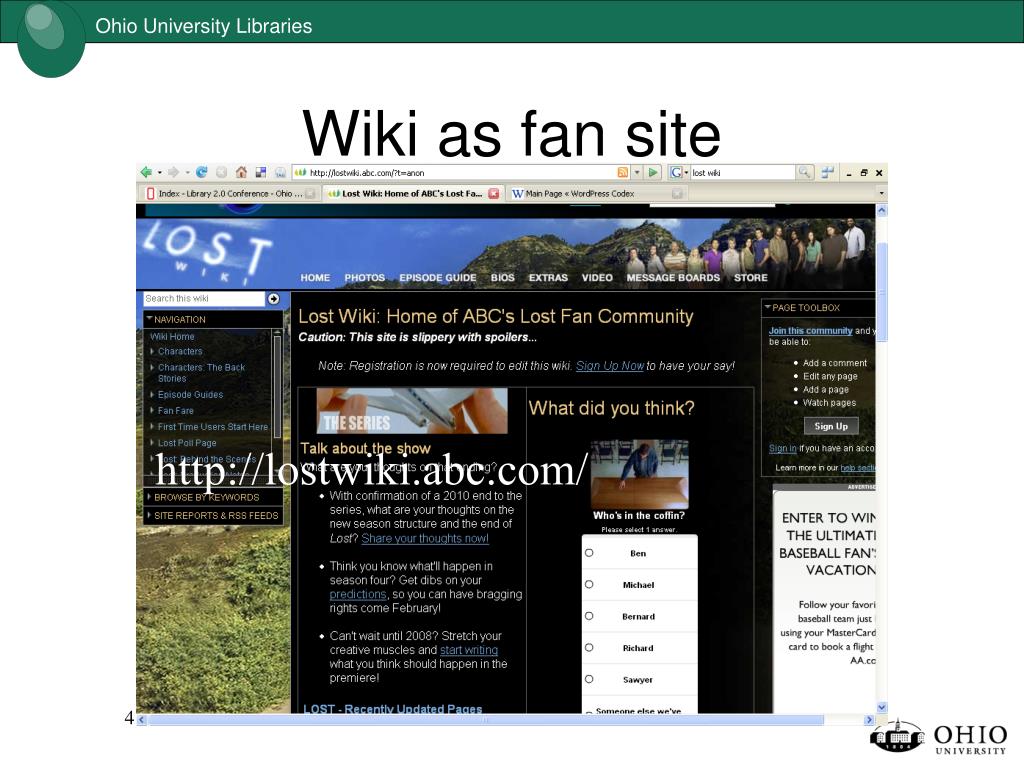Select the Sawyer poll answer

pyautogui.click(x=589, y=679)
